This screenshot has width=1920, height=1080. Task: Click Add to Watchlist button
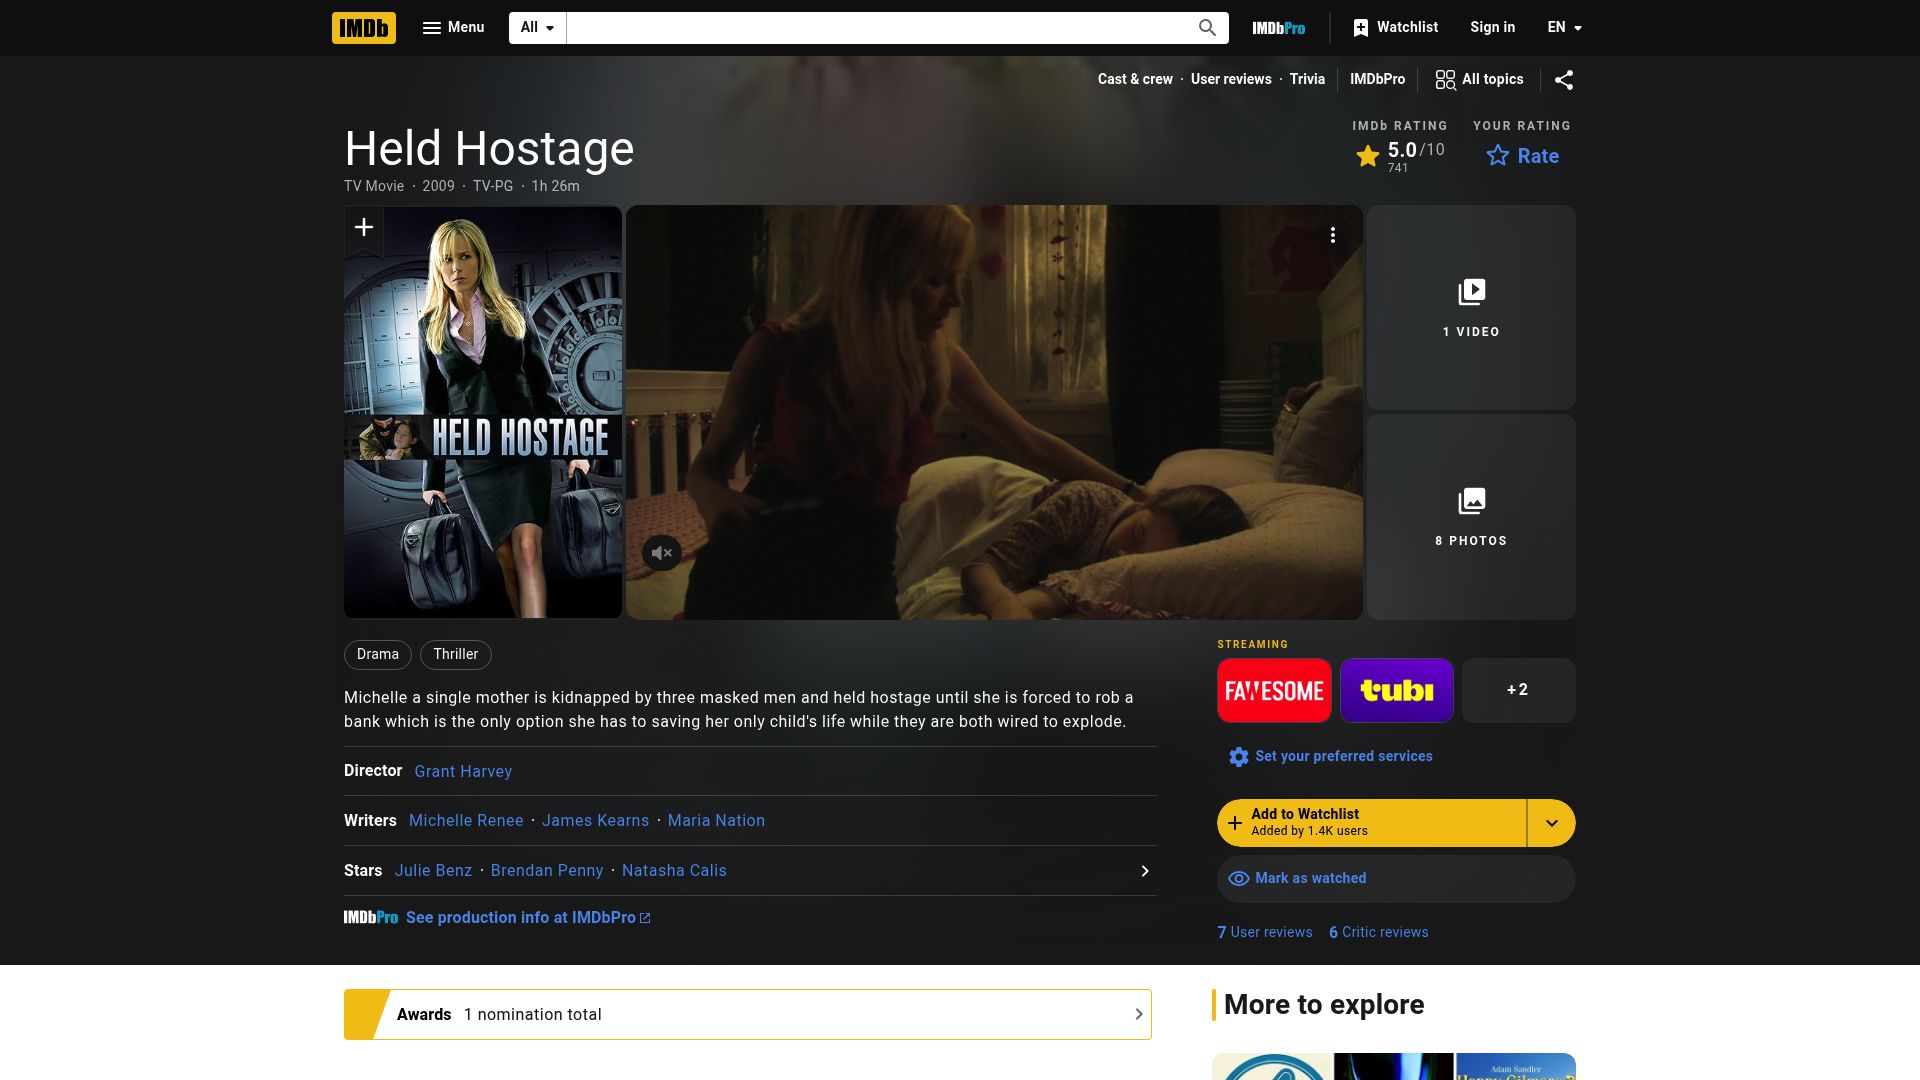coord(1371,823)
